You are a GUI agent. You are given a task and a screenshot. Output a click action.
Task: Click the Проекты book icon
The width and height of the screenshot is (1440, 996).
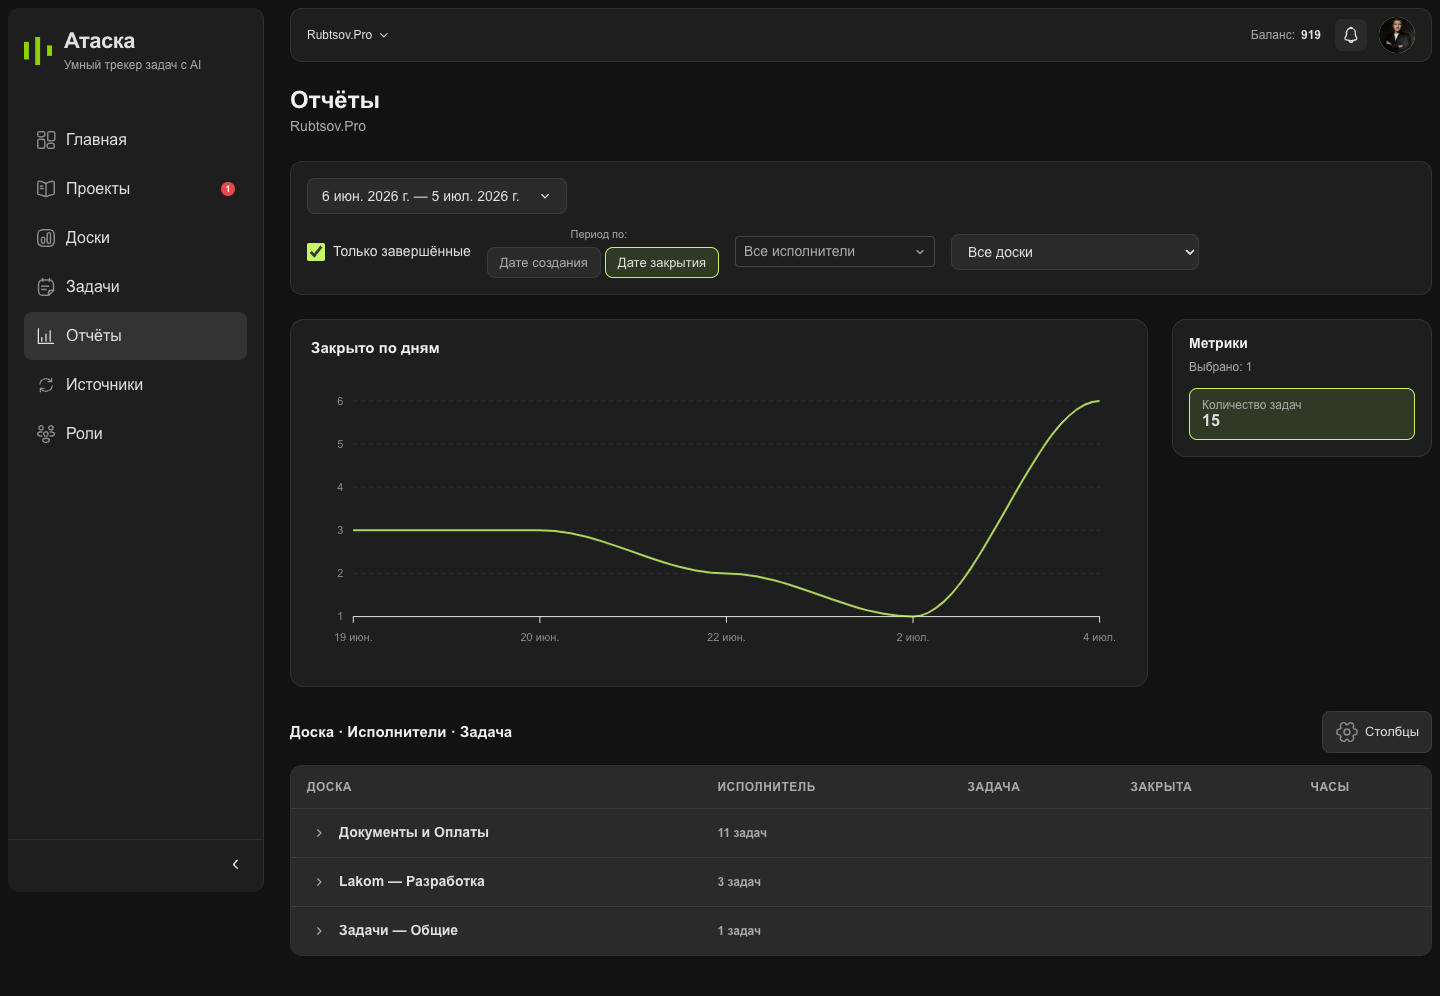(x=46, y=189)
